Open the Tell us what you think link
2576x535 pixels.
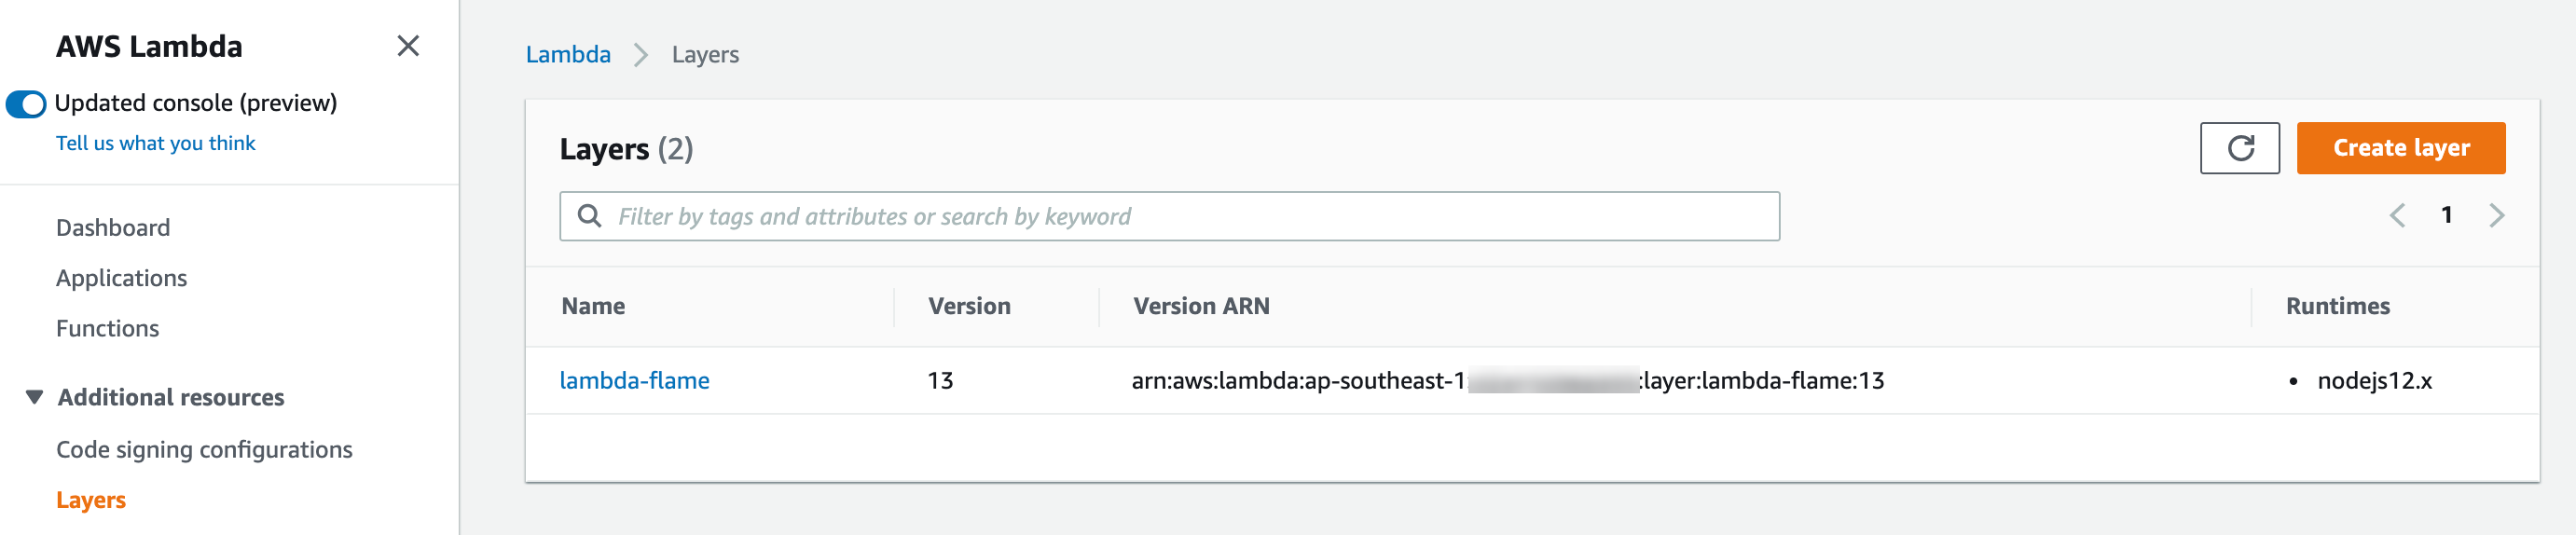[156, 143]
